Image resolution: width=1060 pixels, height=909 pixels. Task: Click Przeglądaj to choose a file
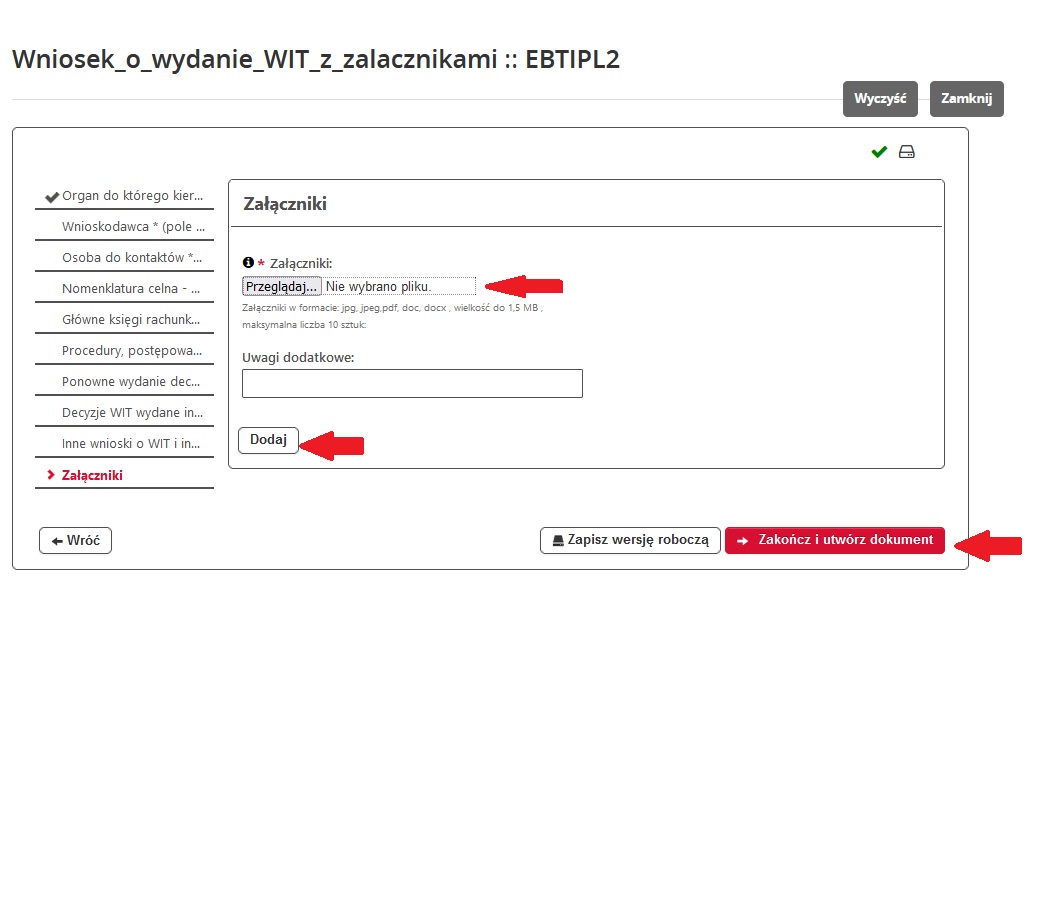point(282,286)
